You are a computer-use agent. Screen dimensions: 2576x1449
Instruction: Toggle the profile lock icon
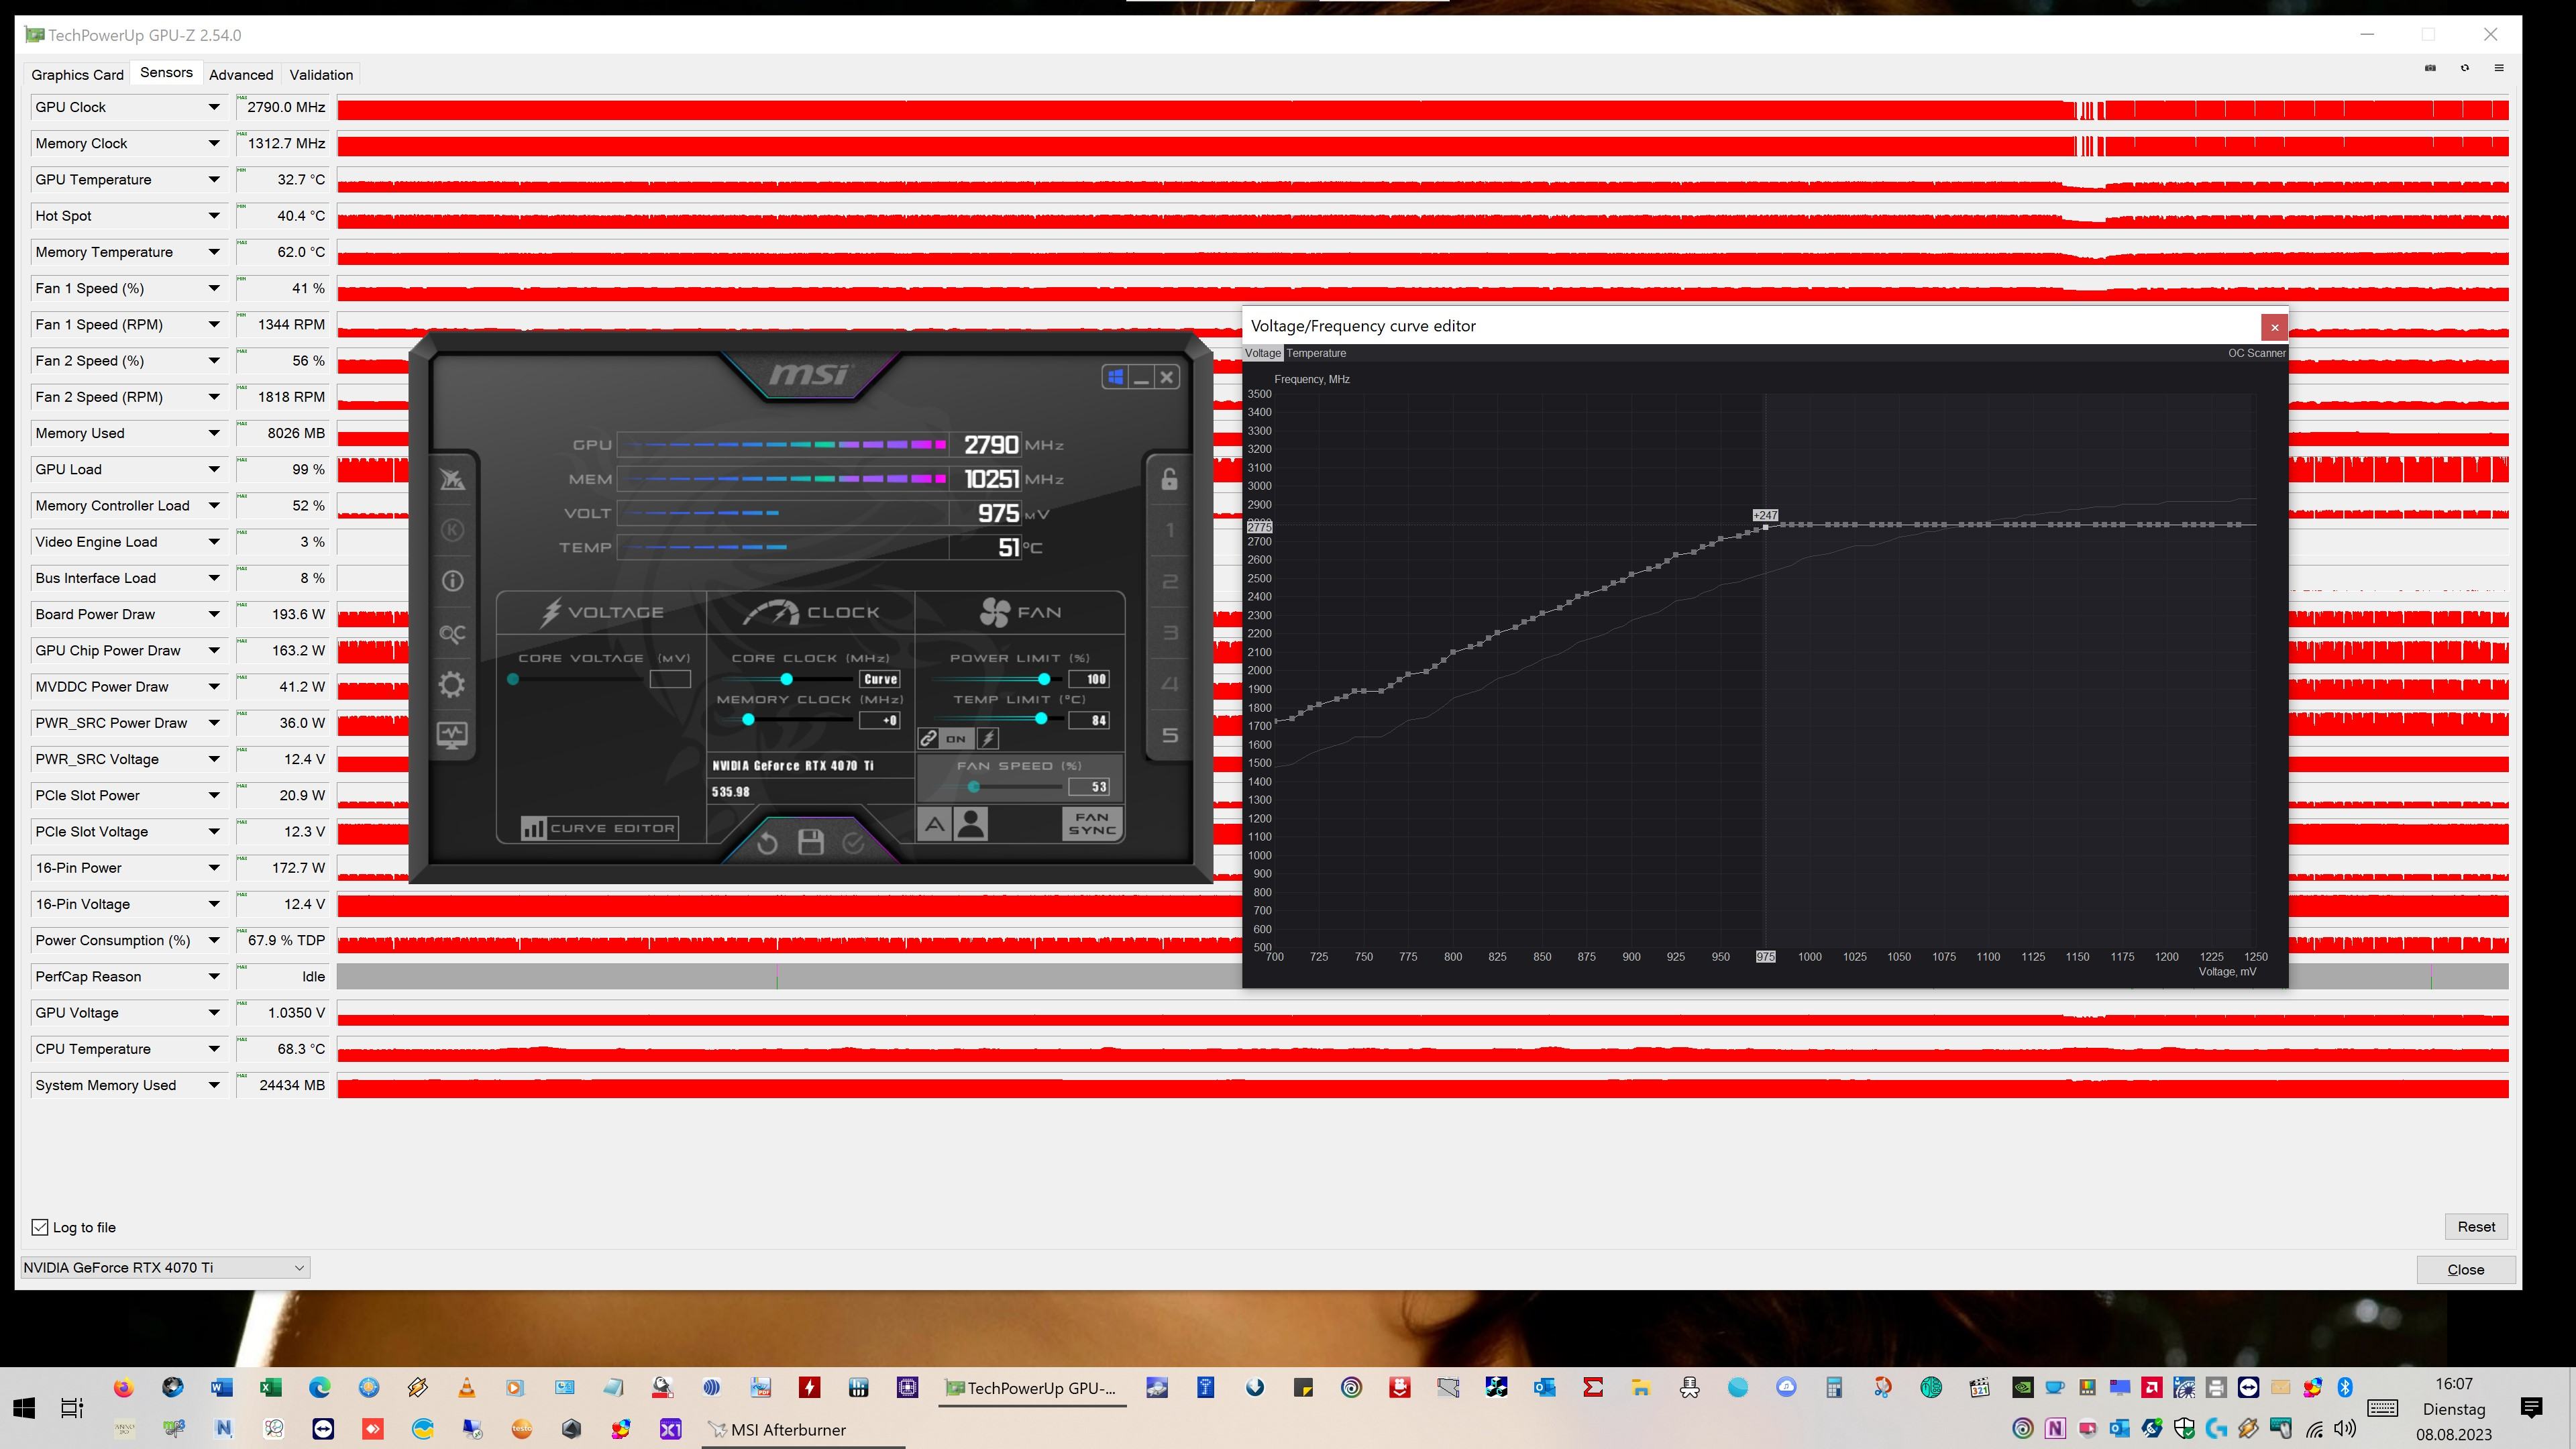click(x=1169, y=479)
